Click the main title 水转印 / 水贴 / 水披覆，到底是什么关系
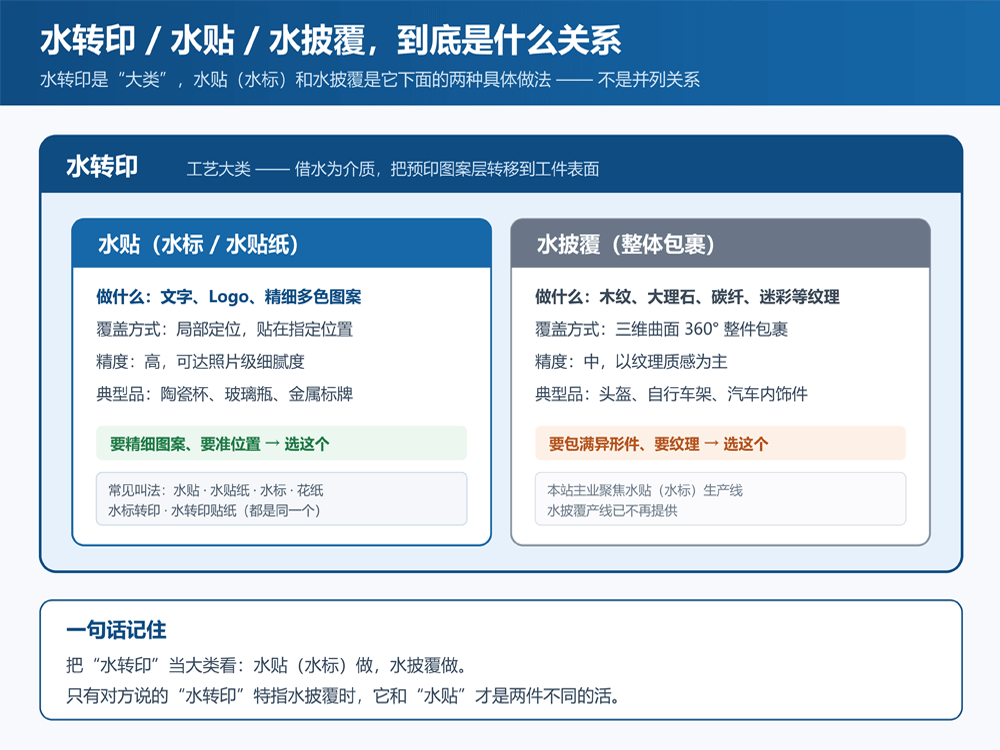 330,41
